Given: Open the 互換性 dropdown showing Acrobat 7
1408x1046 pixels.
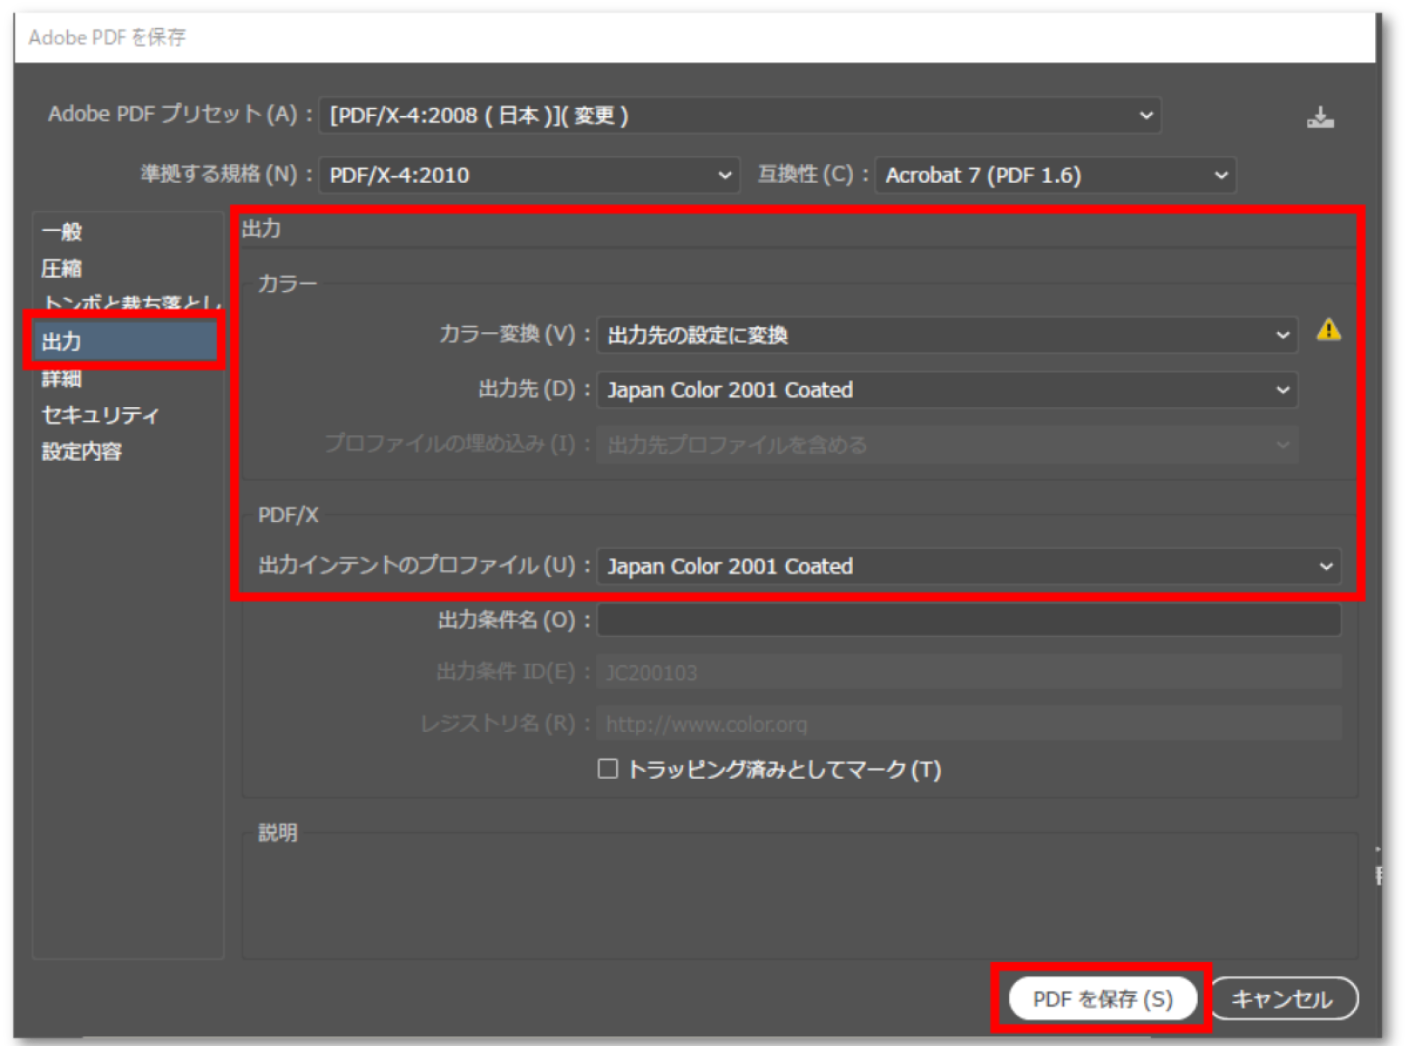Looking at the screenshot, I should point(1053,174).
